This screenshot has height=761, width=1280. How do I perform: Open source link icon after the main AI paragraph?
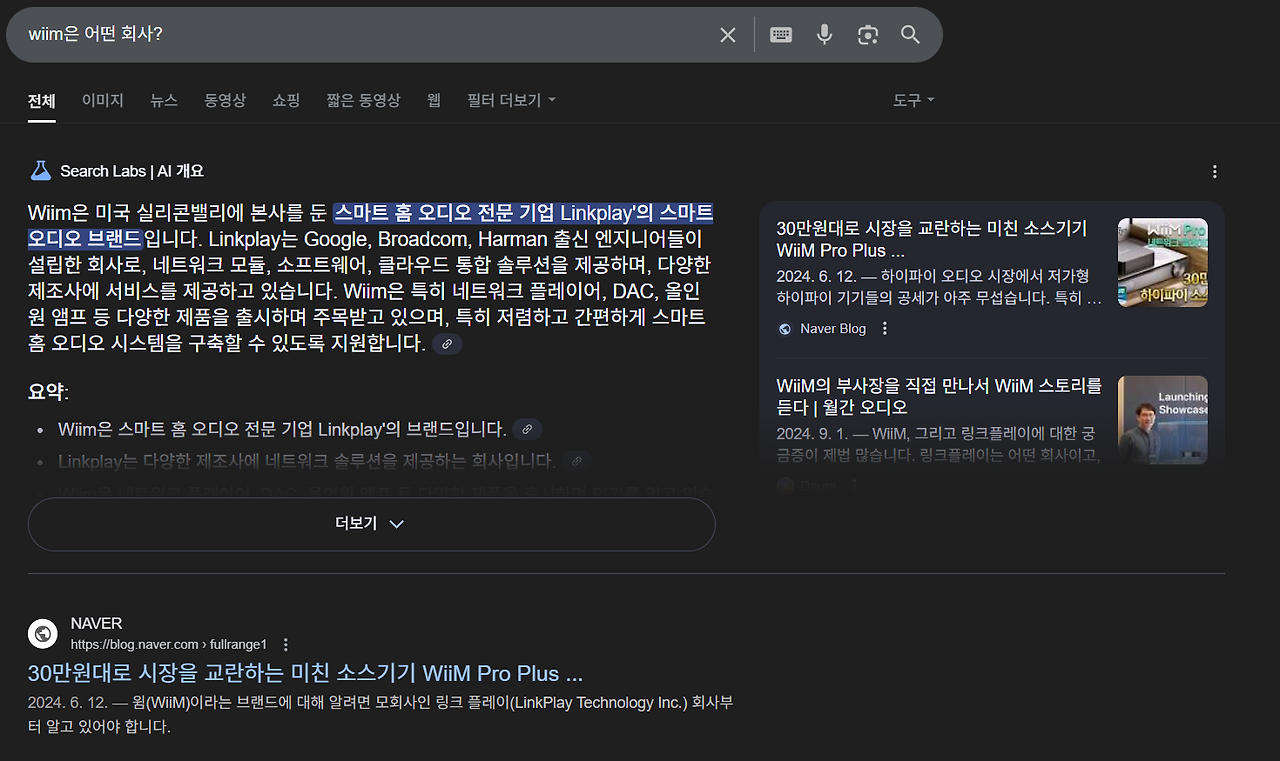coord(447,344)
